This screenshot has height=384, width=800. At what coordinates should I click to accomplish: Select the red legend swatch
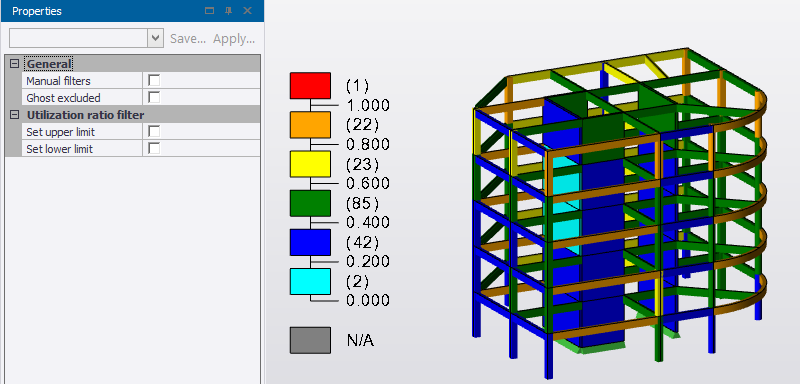coord(310,86)
